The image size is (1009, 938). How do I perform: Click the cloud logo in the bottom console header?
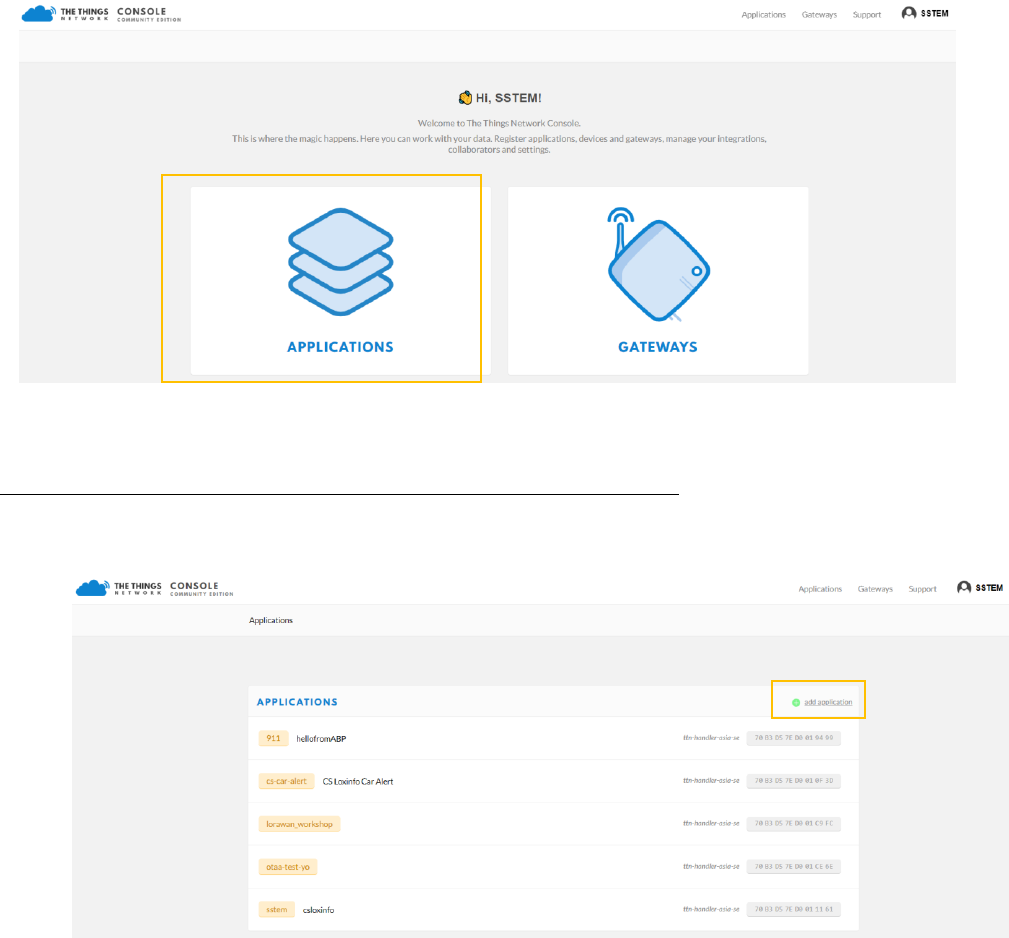pyautogui.click(x=93, y=588)
